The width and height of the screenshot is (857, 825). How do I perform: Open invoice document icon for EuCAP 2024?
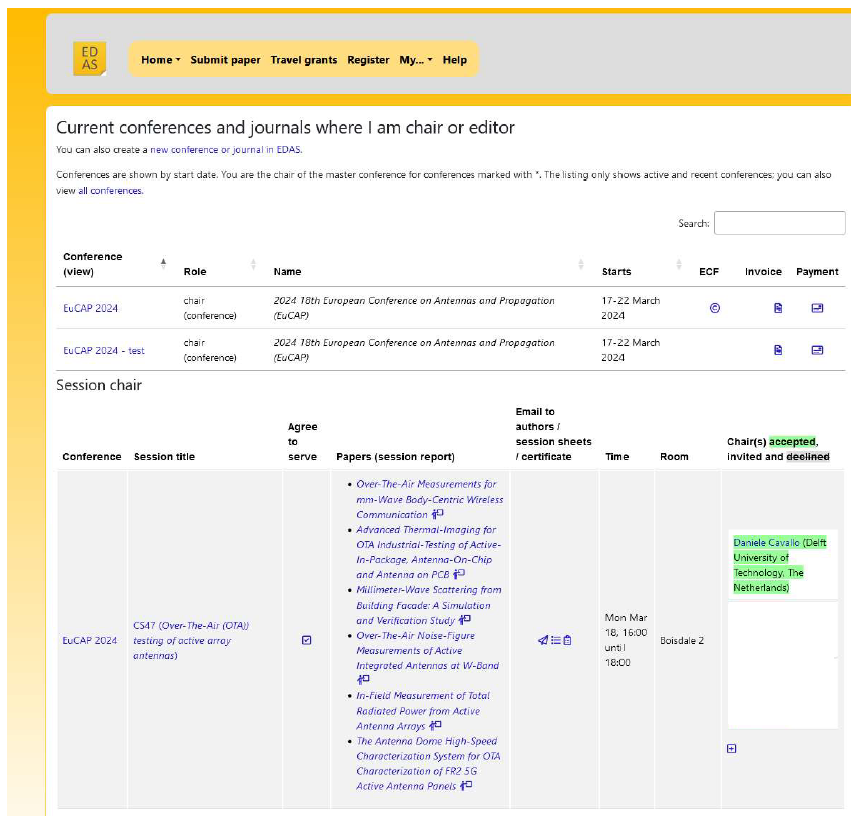tap(778, 308)
